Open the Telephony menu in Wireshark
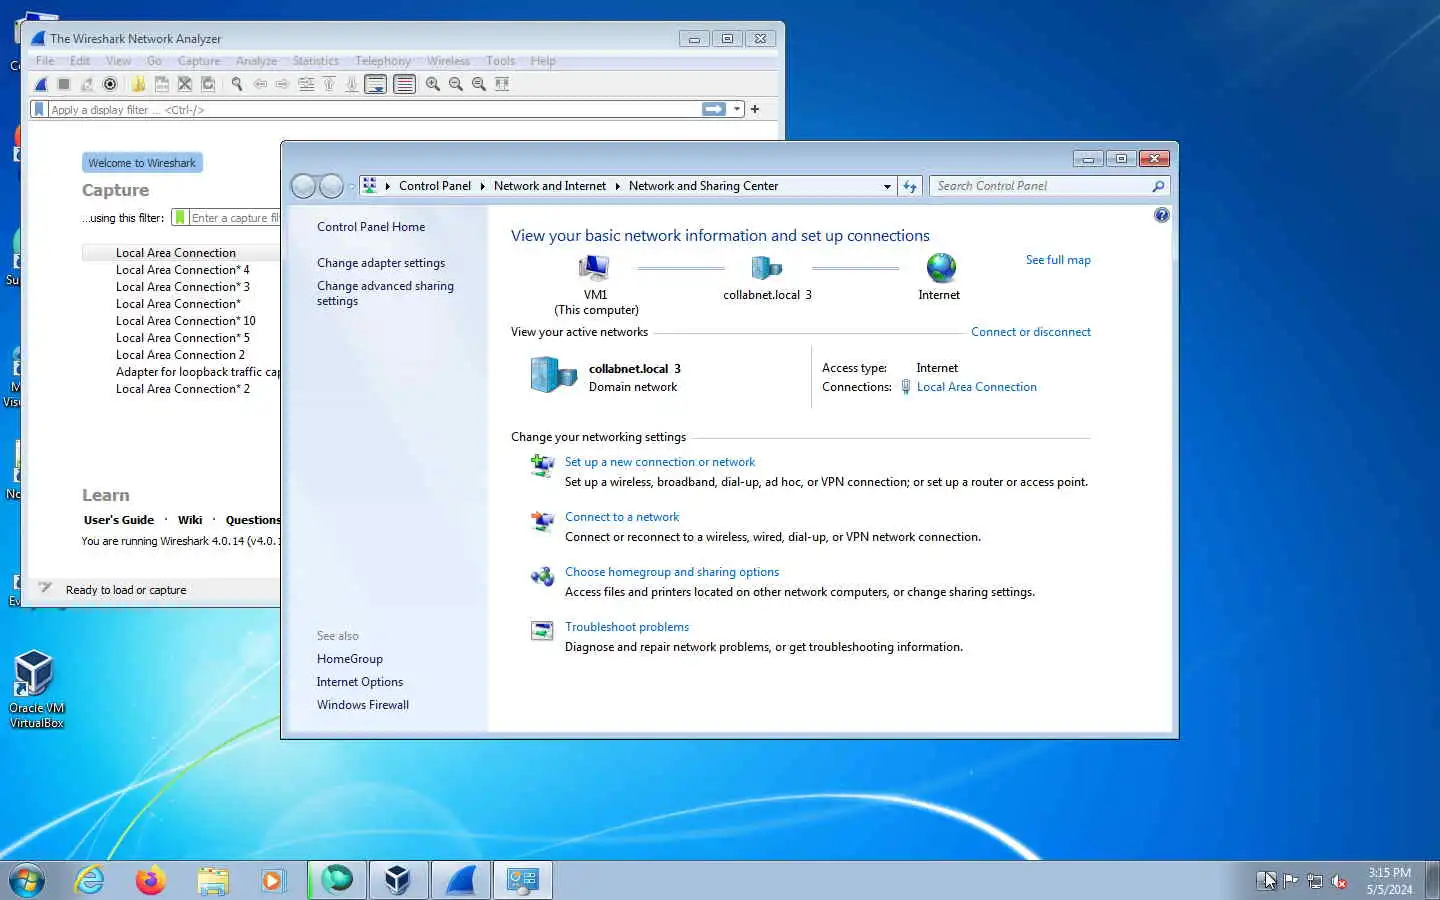The height and width of the screenshot is (900, 1440). [x=383, y=61]
